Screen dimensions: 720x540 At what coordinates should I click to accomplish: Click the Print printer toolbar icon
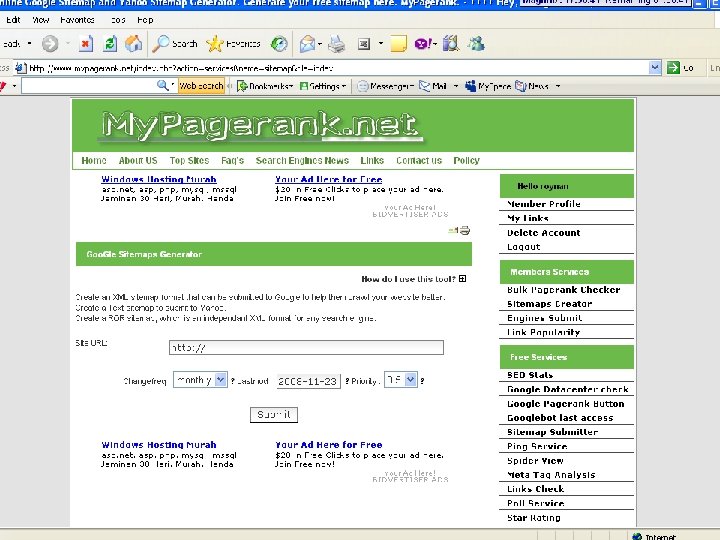point(337,44)
